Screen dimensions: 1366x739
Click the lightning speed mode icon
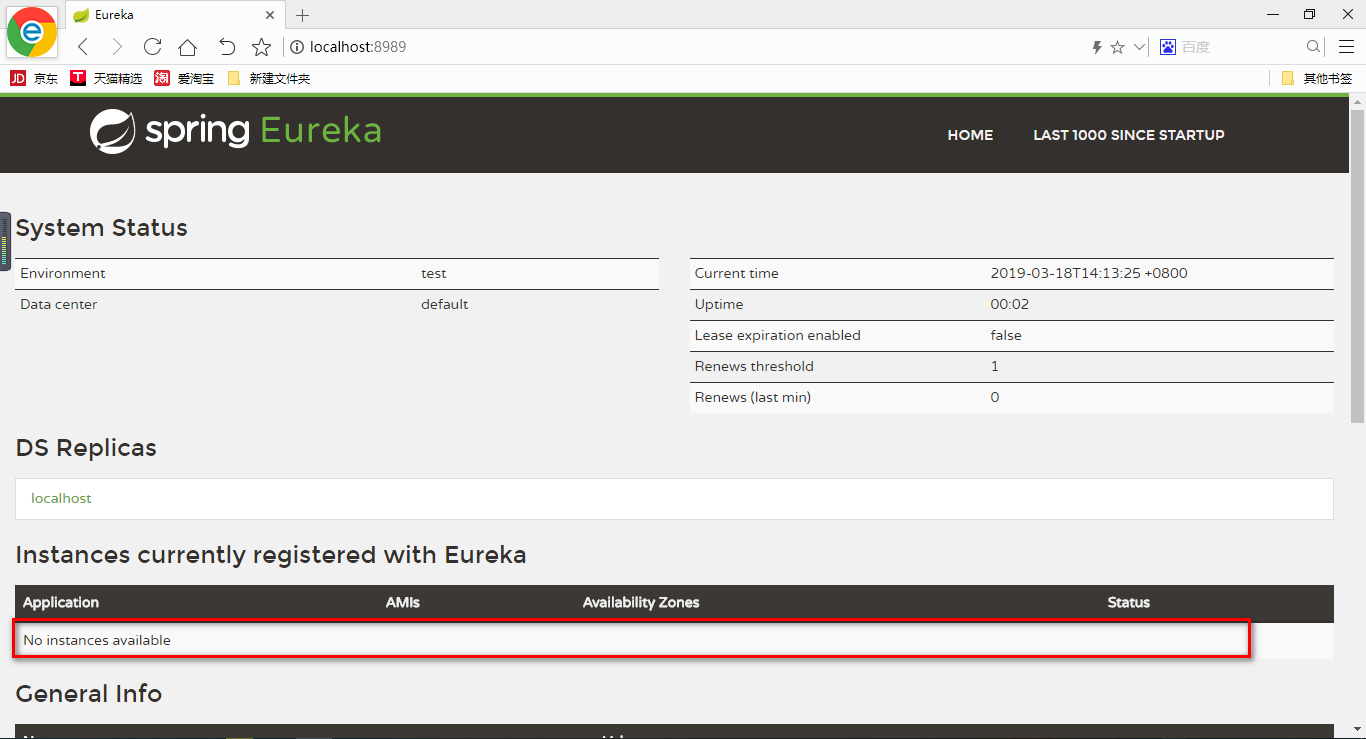click(x=1097, y=47)
